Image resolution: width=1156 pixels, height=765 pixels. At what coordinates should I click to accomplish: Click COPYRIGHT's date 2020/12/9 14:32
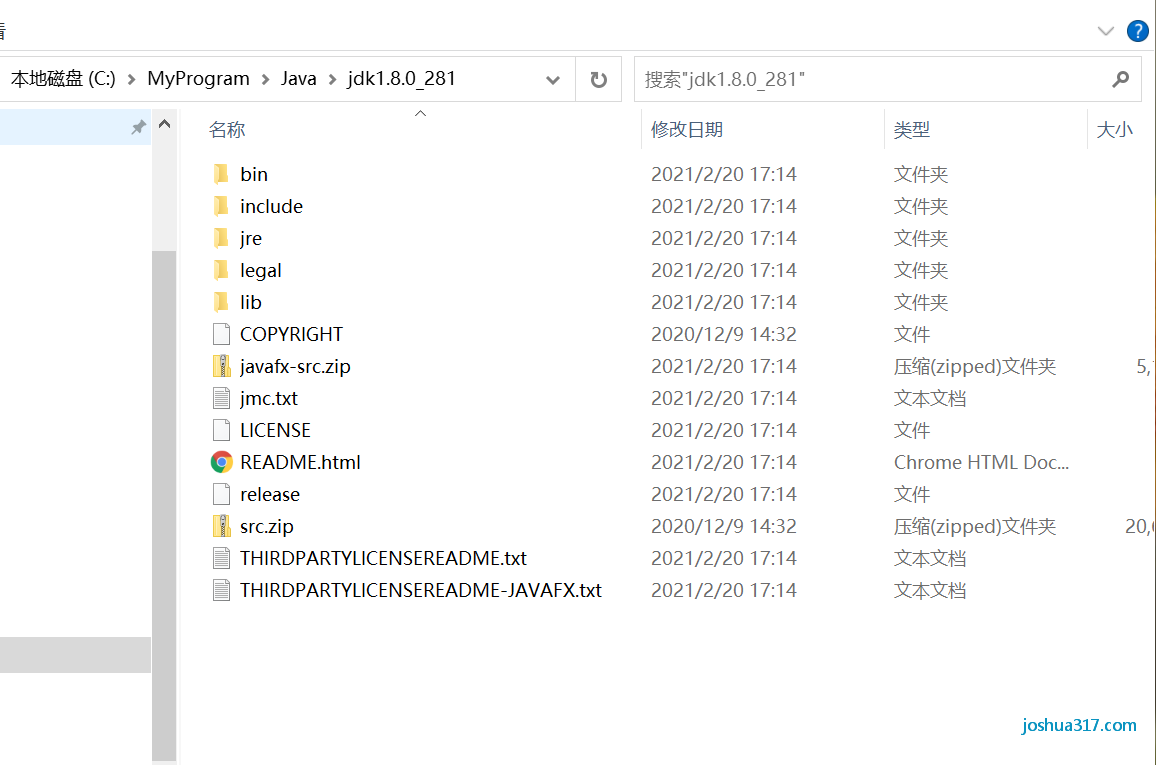pos(723,335)
